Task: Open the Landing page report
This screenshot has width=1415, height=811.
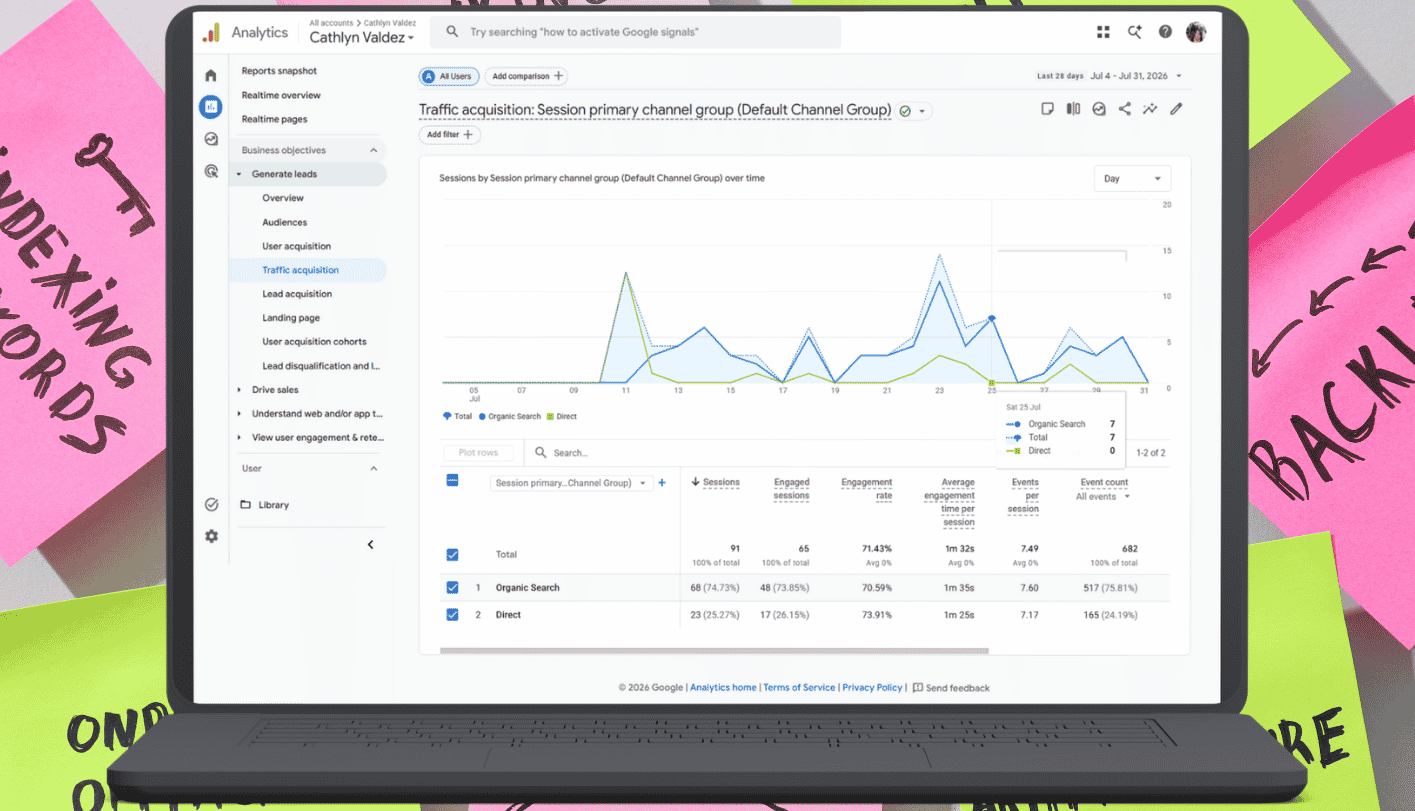Action: click(291, 318)
